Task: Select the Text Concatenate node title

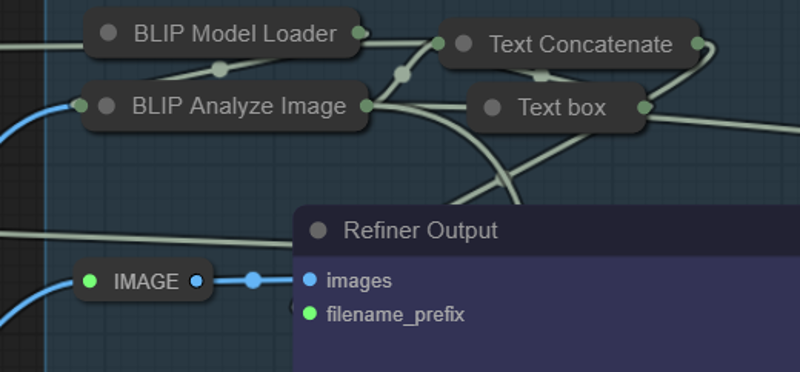Action: [x=581, y=44]
